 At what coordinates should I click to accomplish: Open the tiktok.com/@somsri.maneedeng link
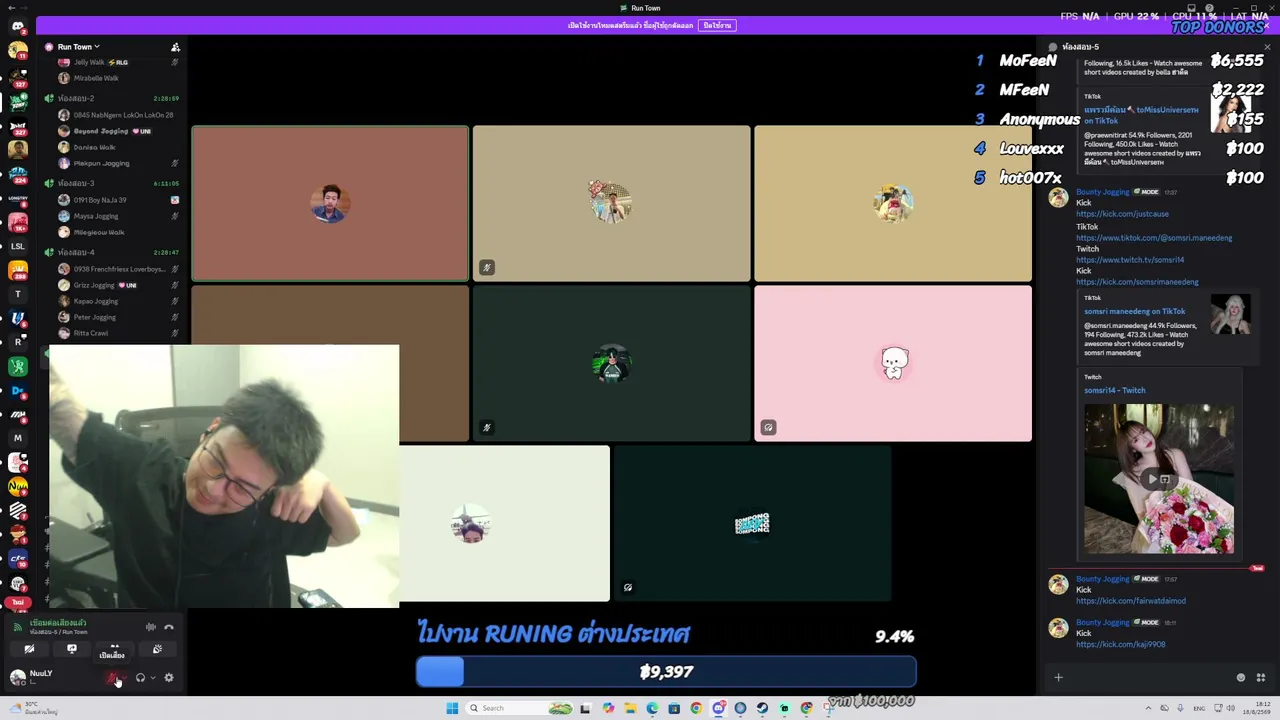[x=1154, y=238]
